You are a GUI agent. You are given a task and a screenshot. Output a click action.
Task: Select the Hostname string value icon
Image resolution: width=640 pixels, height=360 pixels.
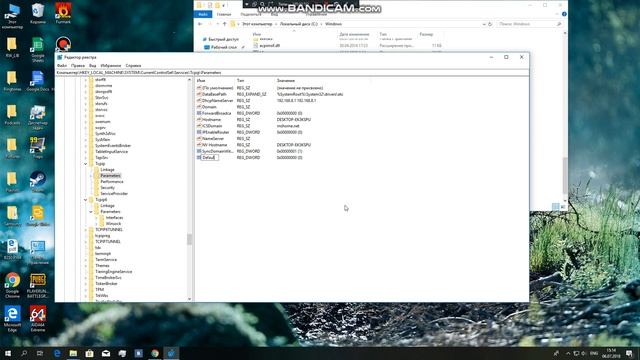pos(199,120)
